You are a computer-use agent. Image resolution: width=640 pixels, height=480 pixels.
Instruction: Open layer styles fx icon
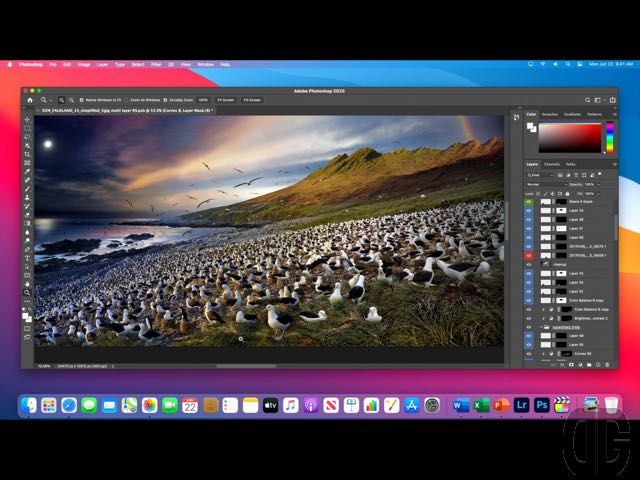tap(562, 364)
